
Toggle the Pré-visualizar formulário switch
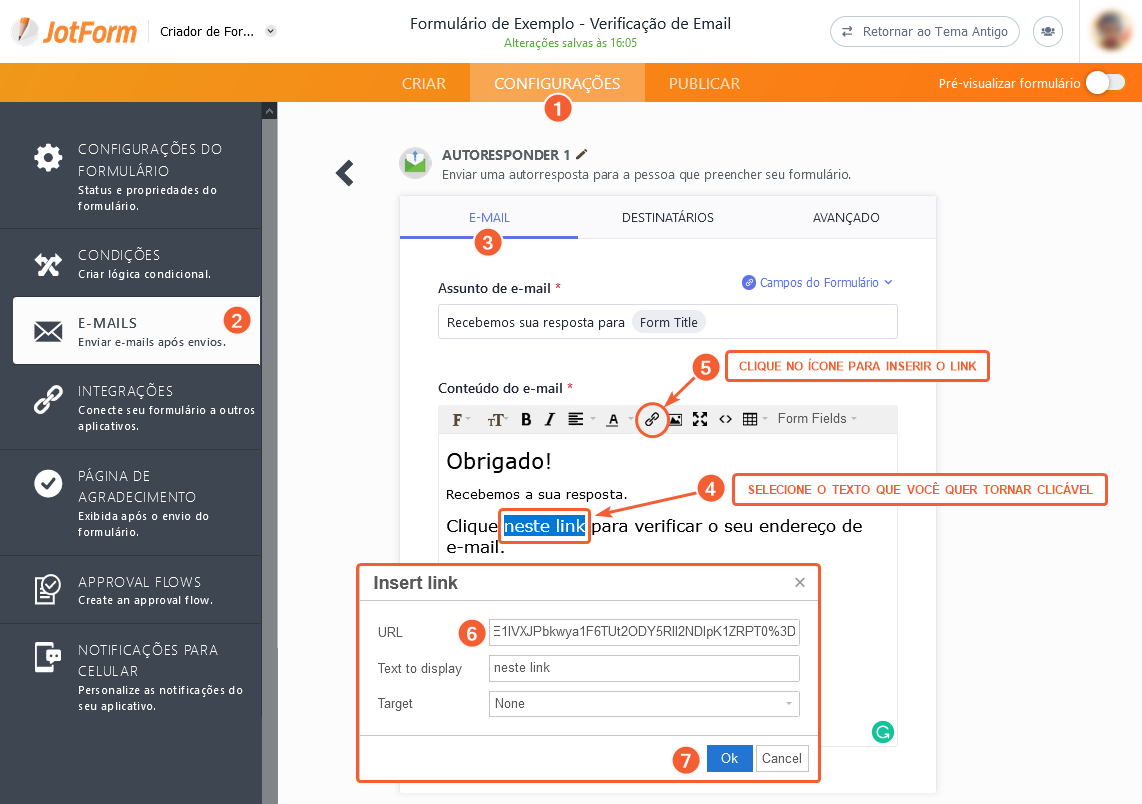(x=1105, y=83)
